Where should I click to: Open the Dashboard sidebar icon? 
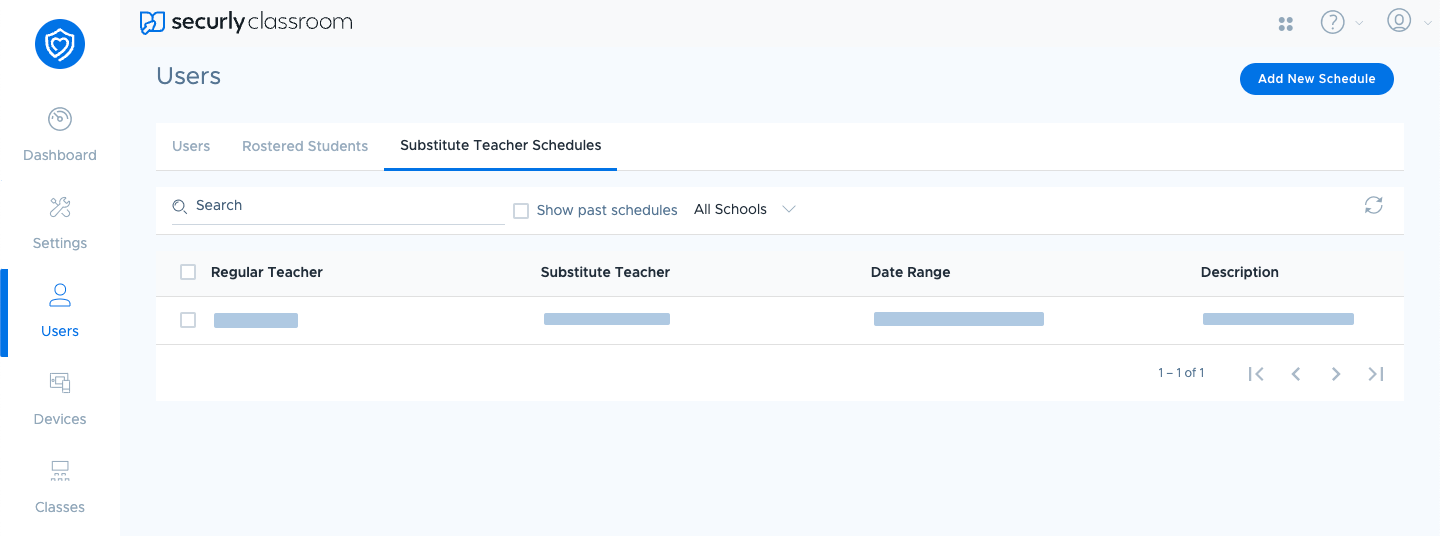60,120
